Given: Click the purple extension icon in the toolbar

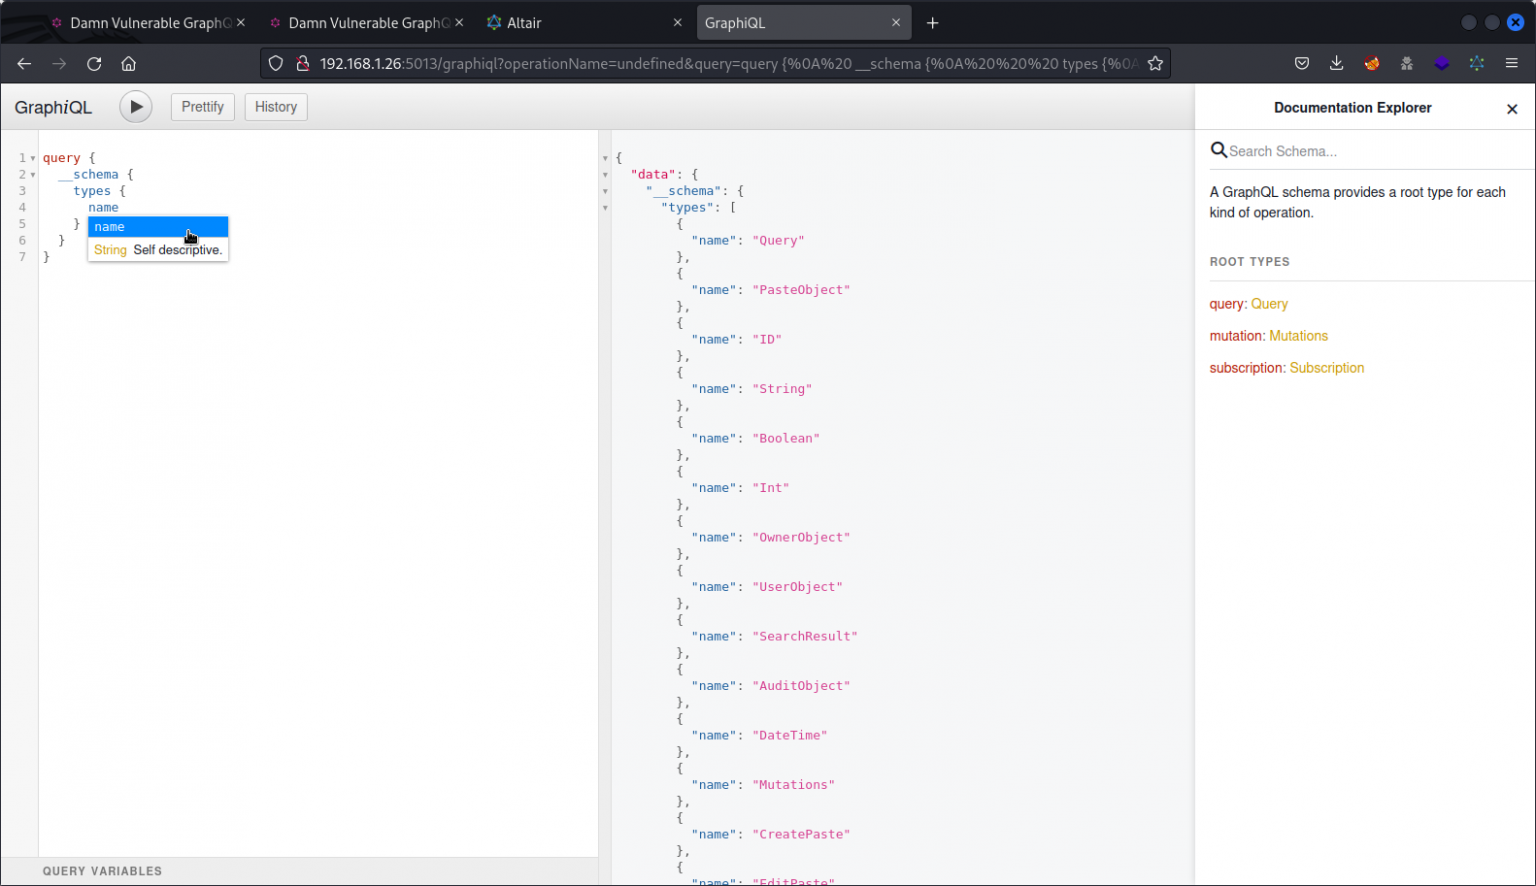Looking at the screenshot, I should click(x=1441, y=63).
